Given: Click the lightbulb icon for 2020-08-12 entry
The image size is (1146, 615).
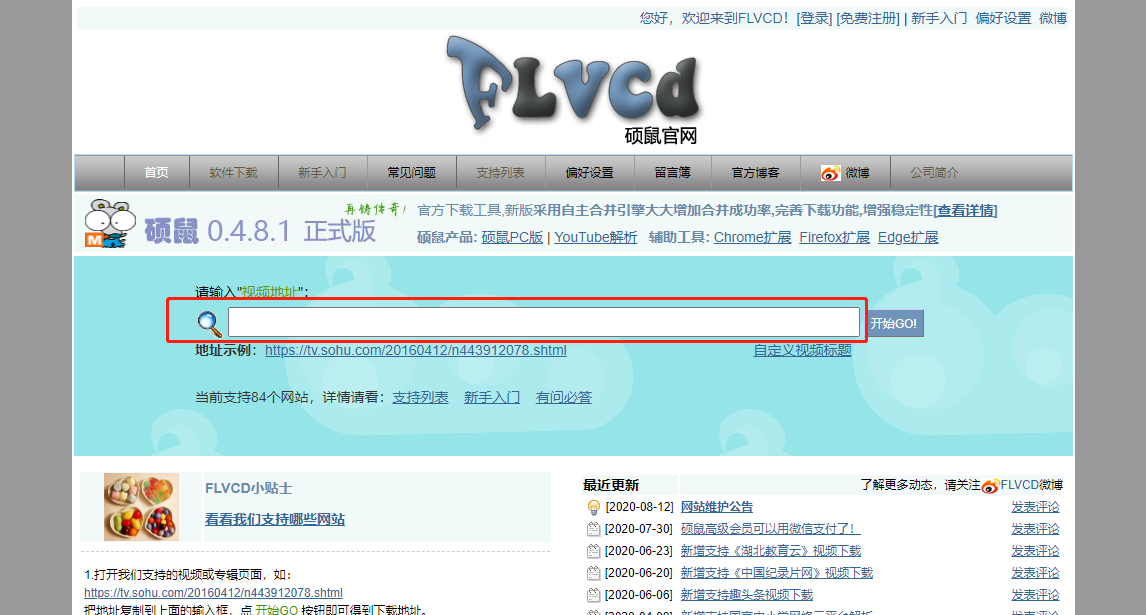Looking at the screenshot, I should pyautogui.click(x=593, y=507).
